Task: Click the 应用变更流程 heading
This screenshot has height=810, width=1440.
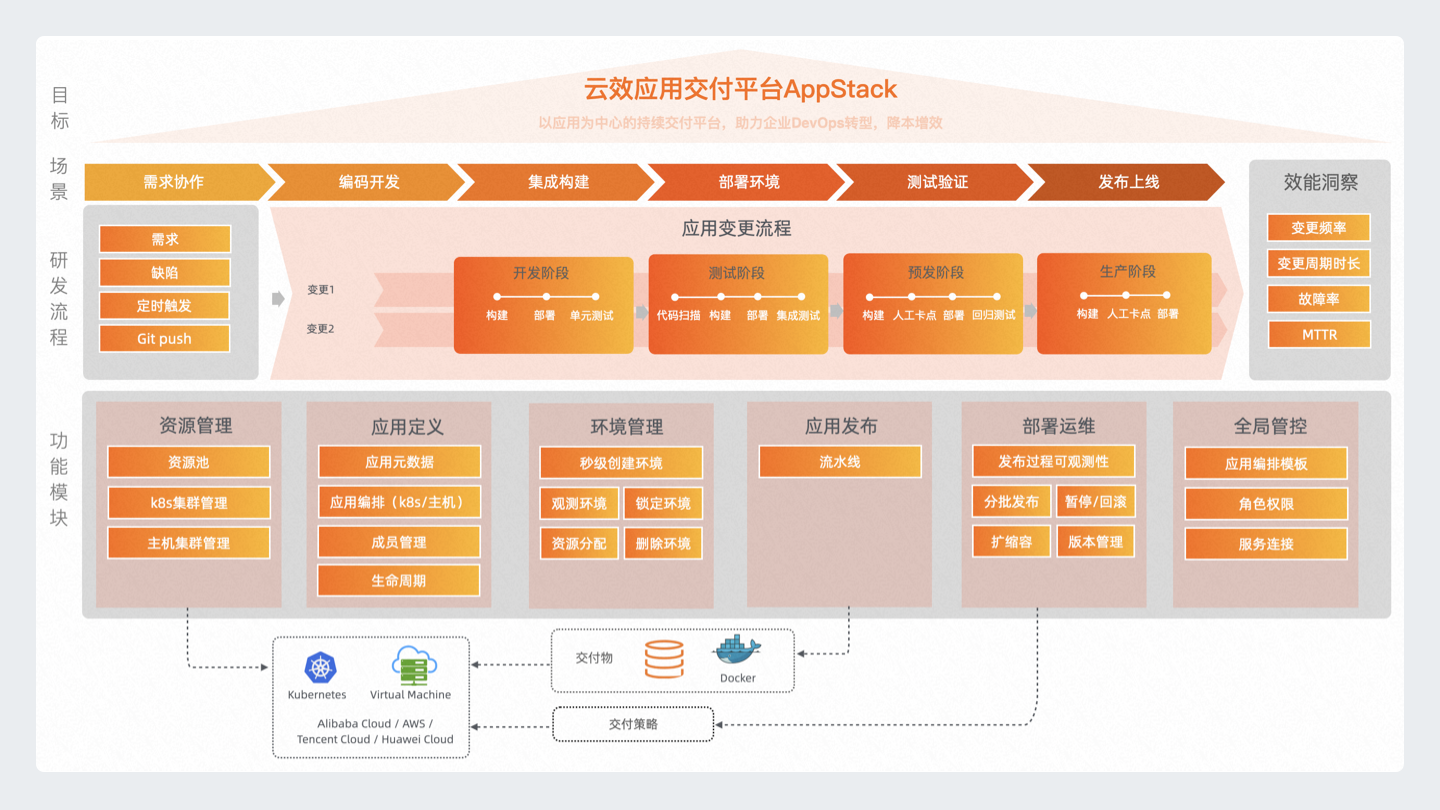Action: (x=737, y=228)
